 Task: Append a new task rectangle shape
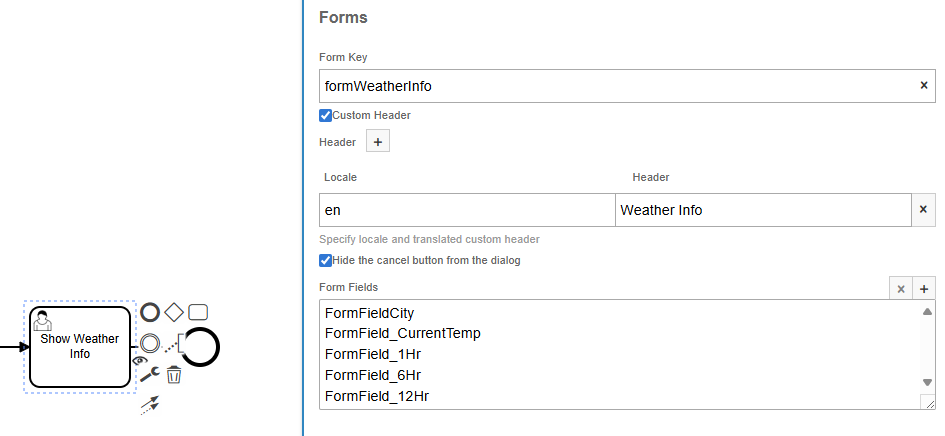pos(198,312)
